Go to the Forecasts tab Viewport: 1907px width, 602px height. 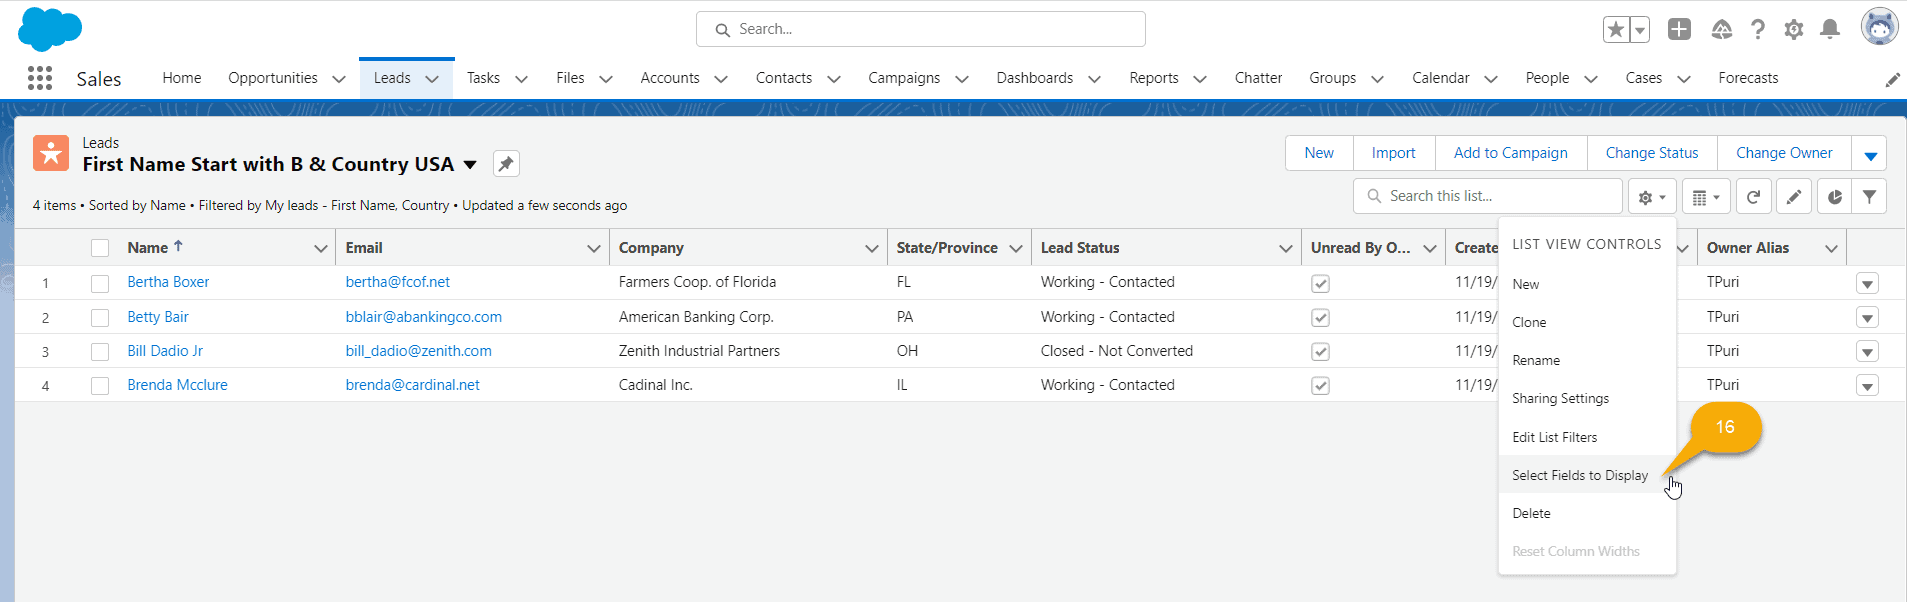click(1748, 78)
